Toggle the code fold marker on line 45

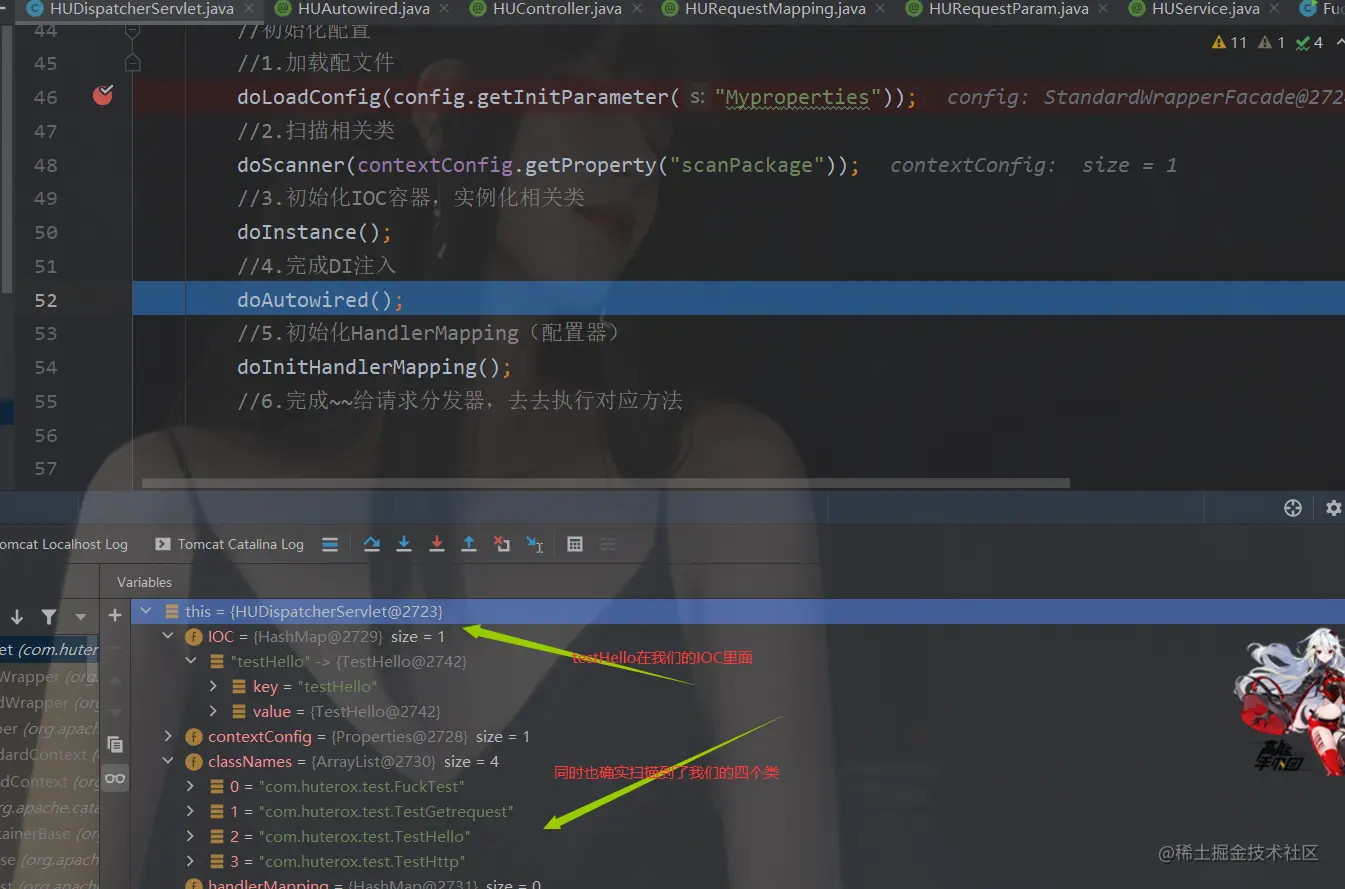pos(132,62)
